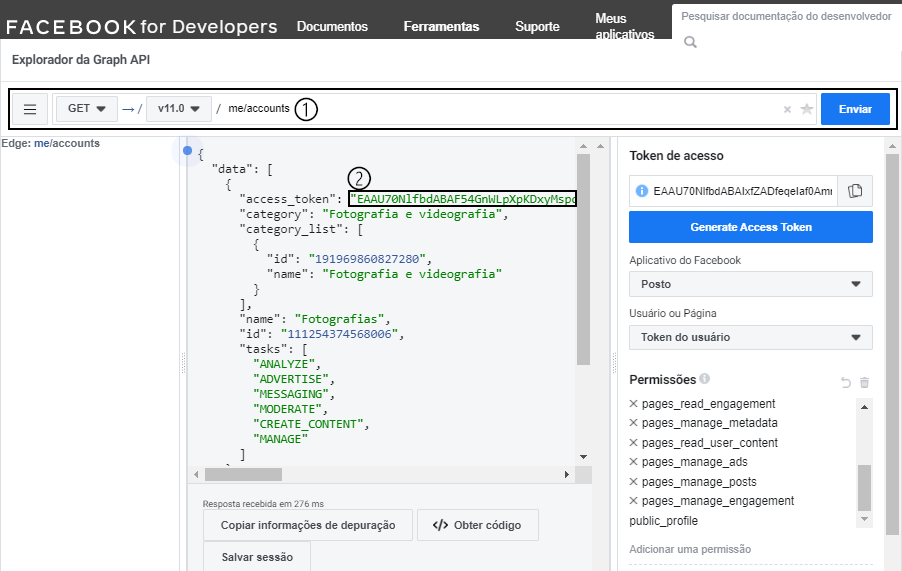Screen dimensions: 902x571
Task: Open the hamburger menu in query bar
Action: click(x=30, y=109)
